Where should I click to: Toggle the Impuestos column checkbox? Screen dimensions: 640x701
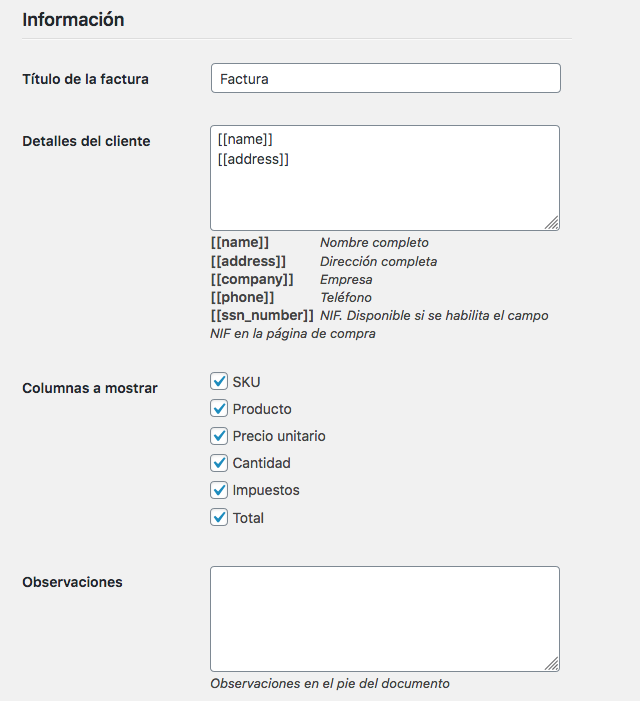click(x=219, y=490)
